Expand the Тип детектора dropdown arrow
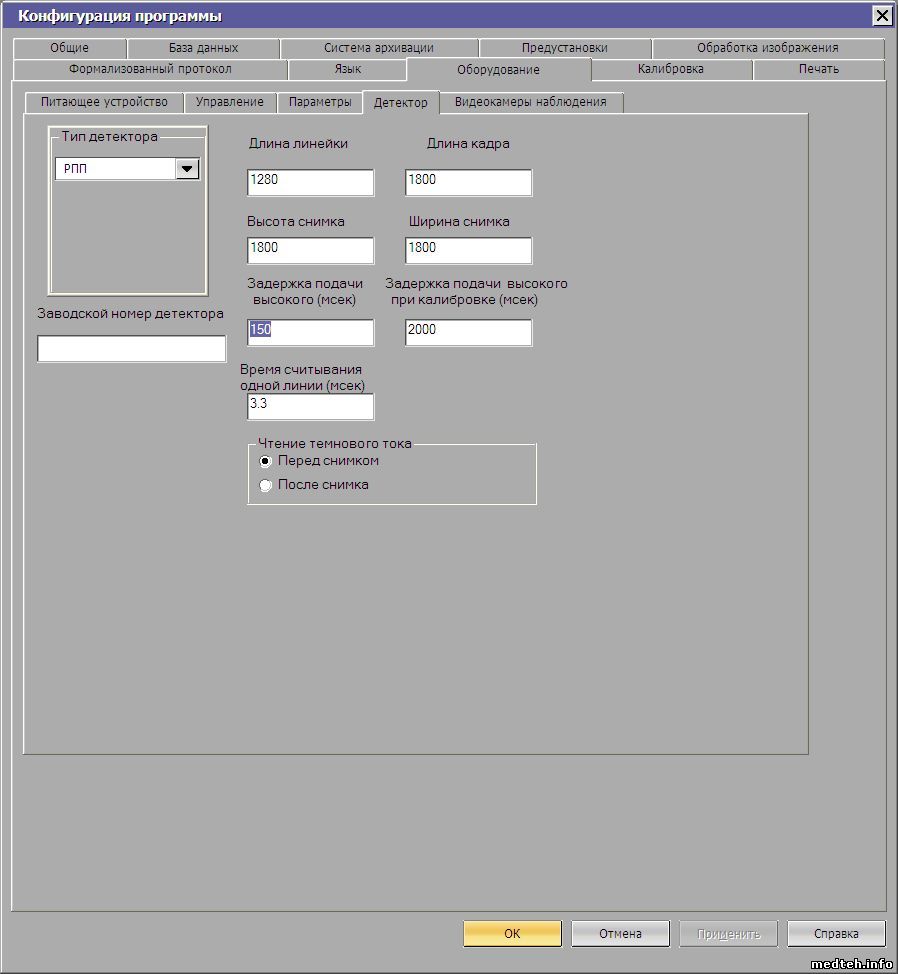 (x=187, y=169)
